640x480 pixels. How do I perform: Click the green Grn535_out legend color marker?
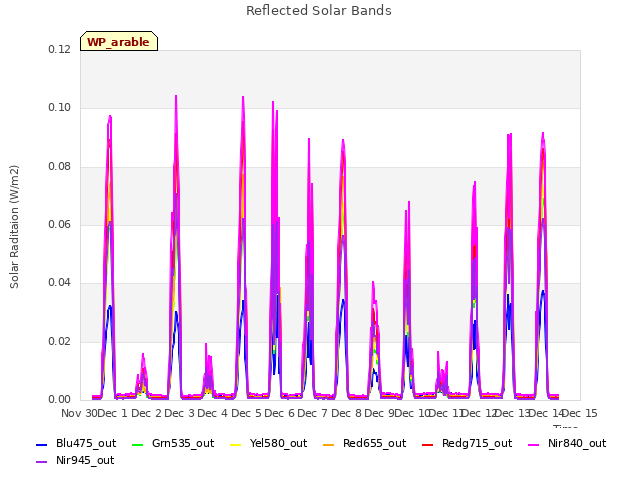[x=138, y=444]
